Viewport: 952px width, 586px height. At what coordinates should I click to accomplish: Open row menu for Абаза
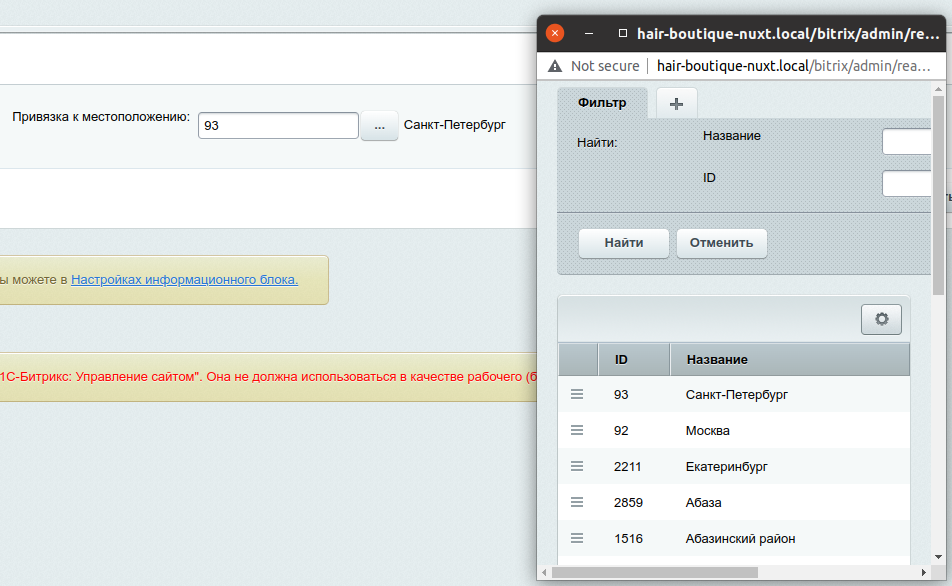(x=577, y=503)
